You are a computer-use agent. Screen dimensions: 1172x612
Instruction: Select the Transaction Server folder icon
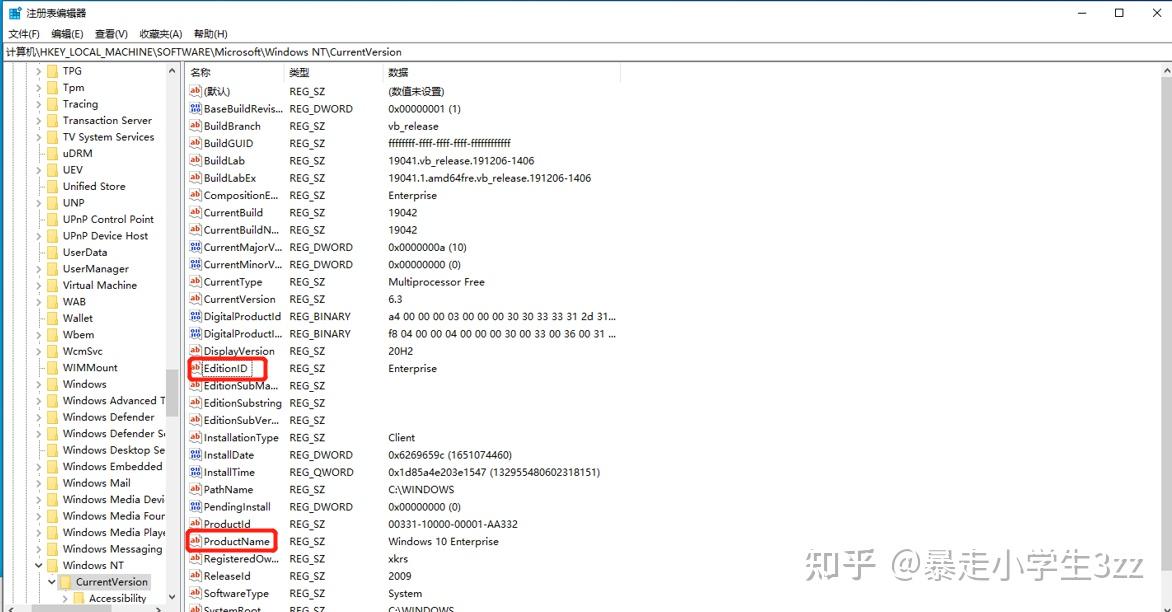click(52, 120)
